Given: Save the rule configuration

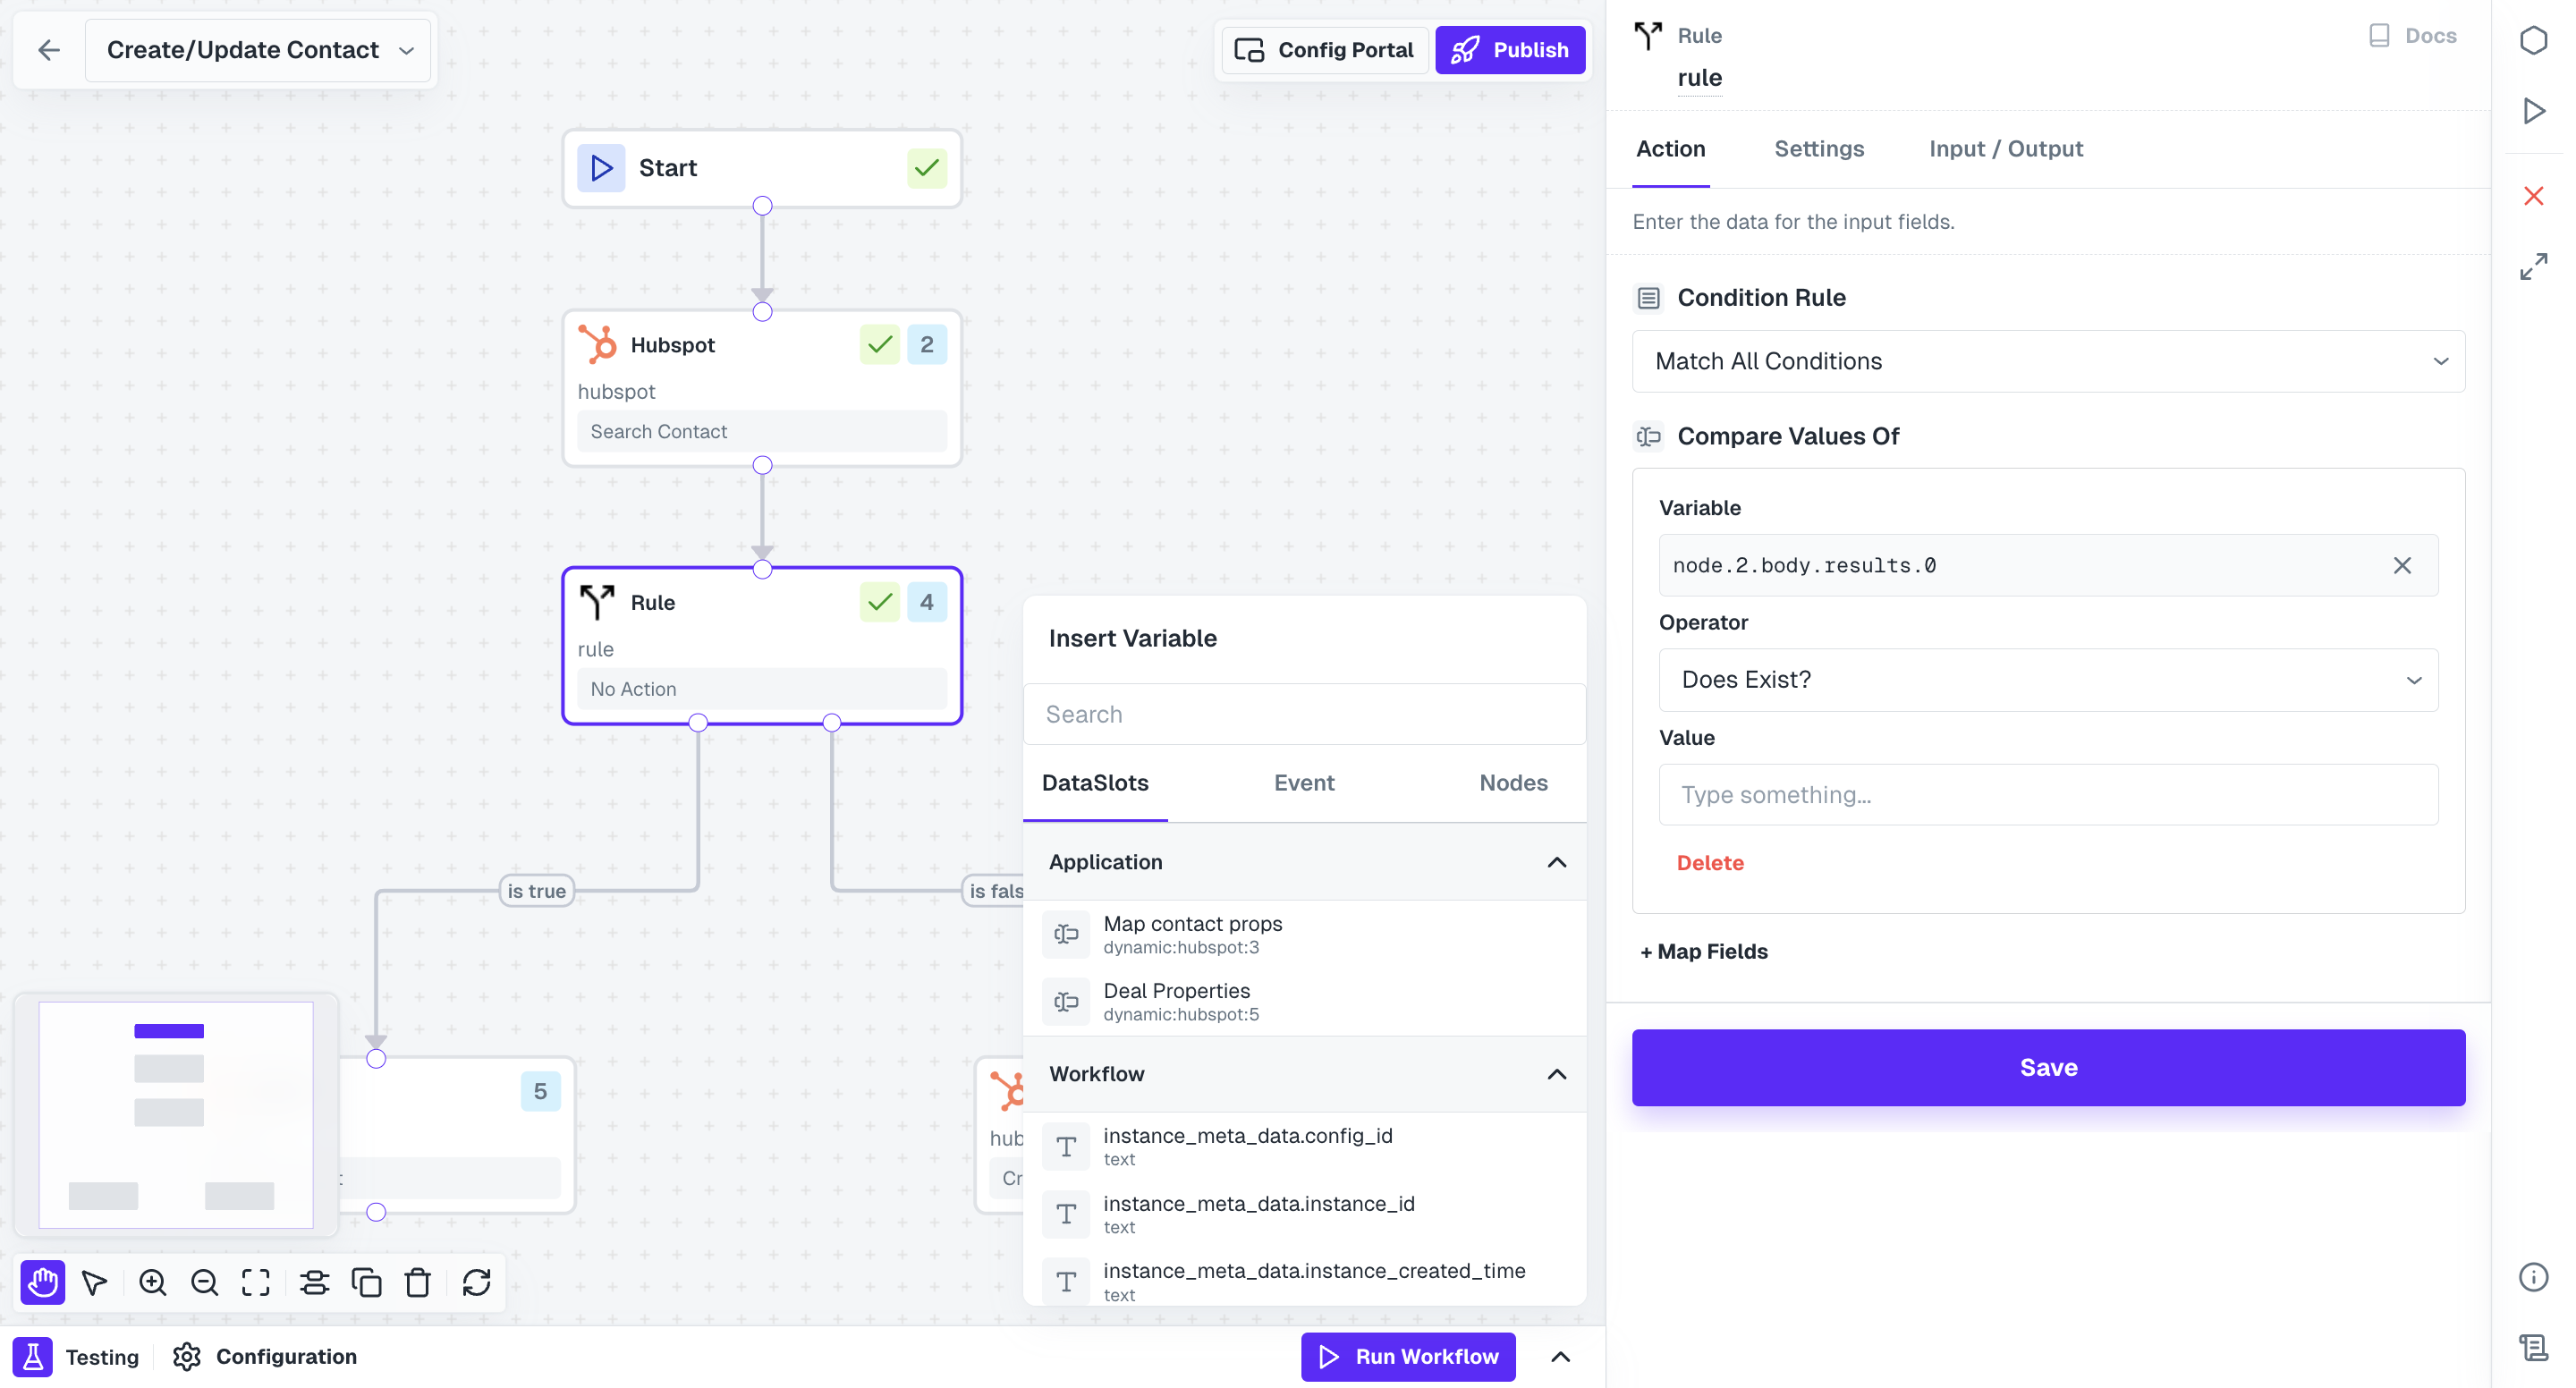Looking at the screenshot, I should tap(2047, 1067).
